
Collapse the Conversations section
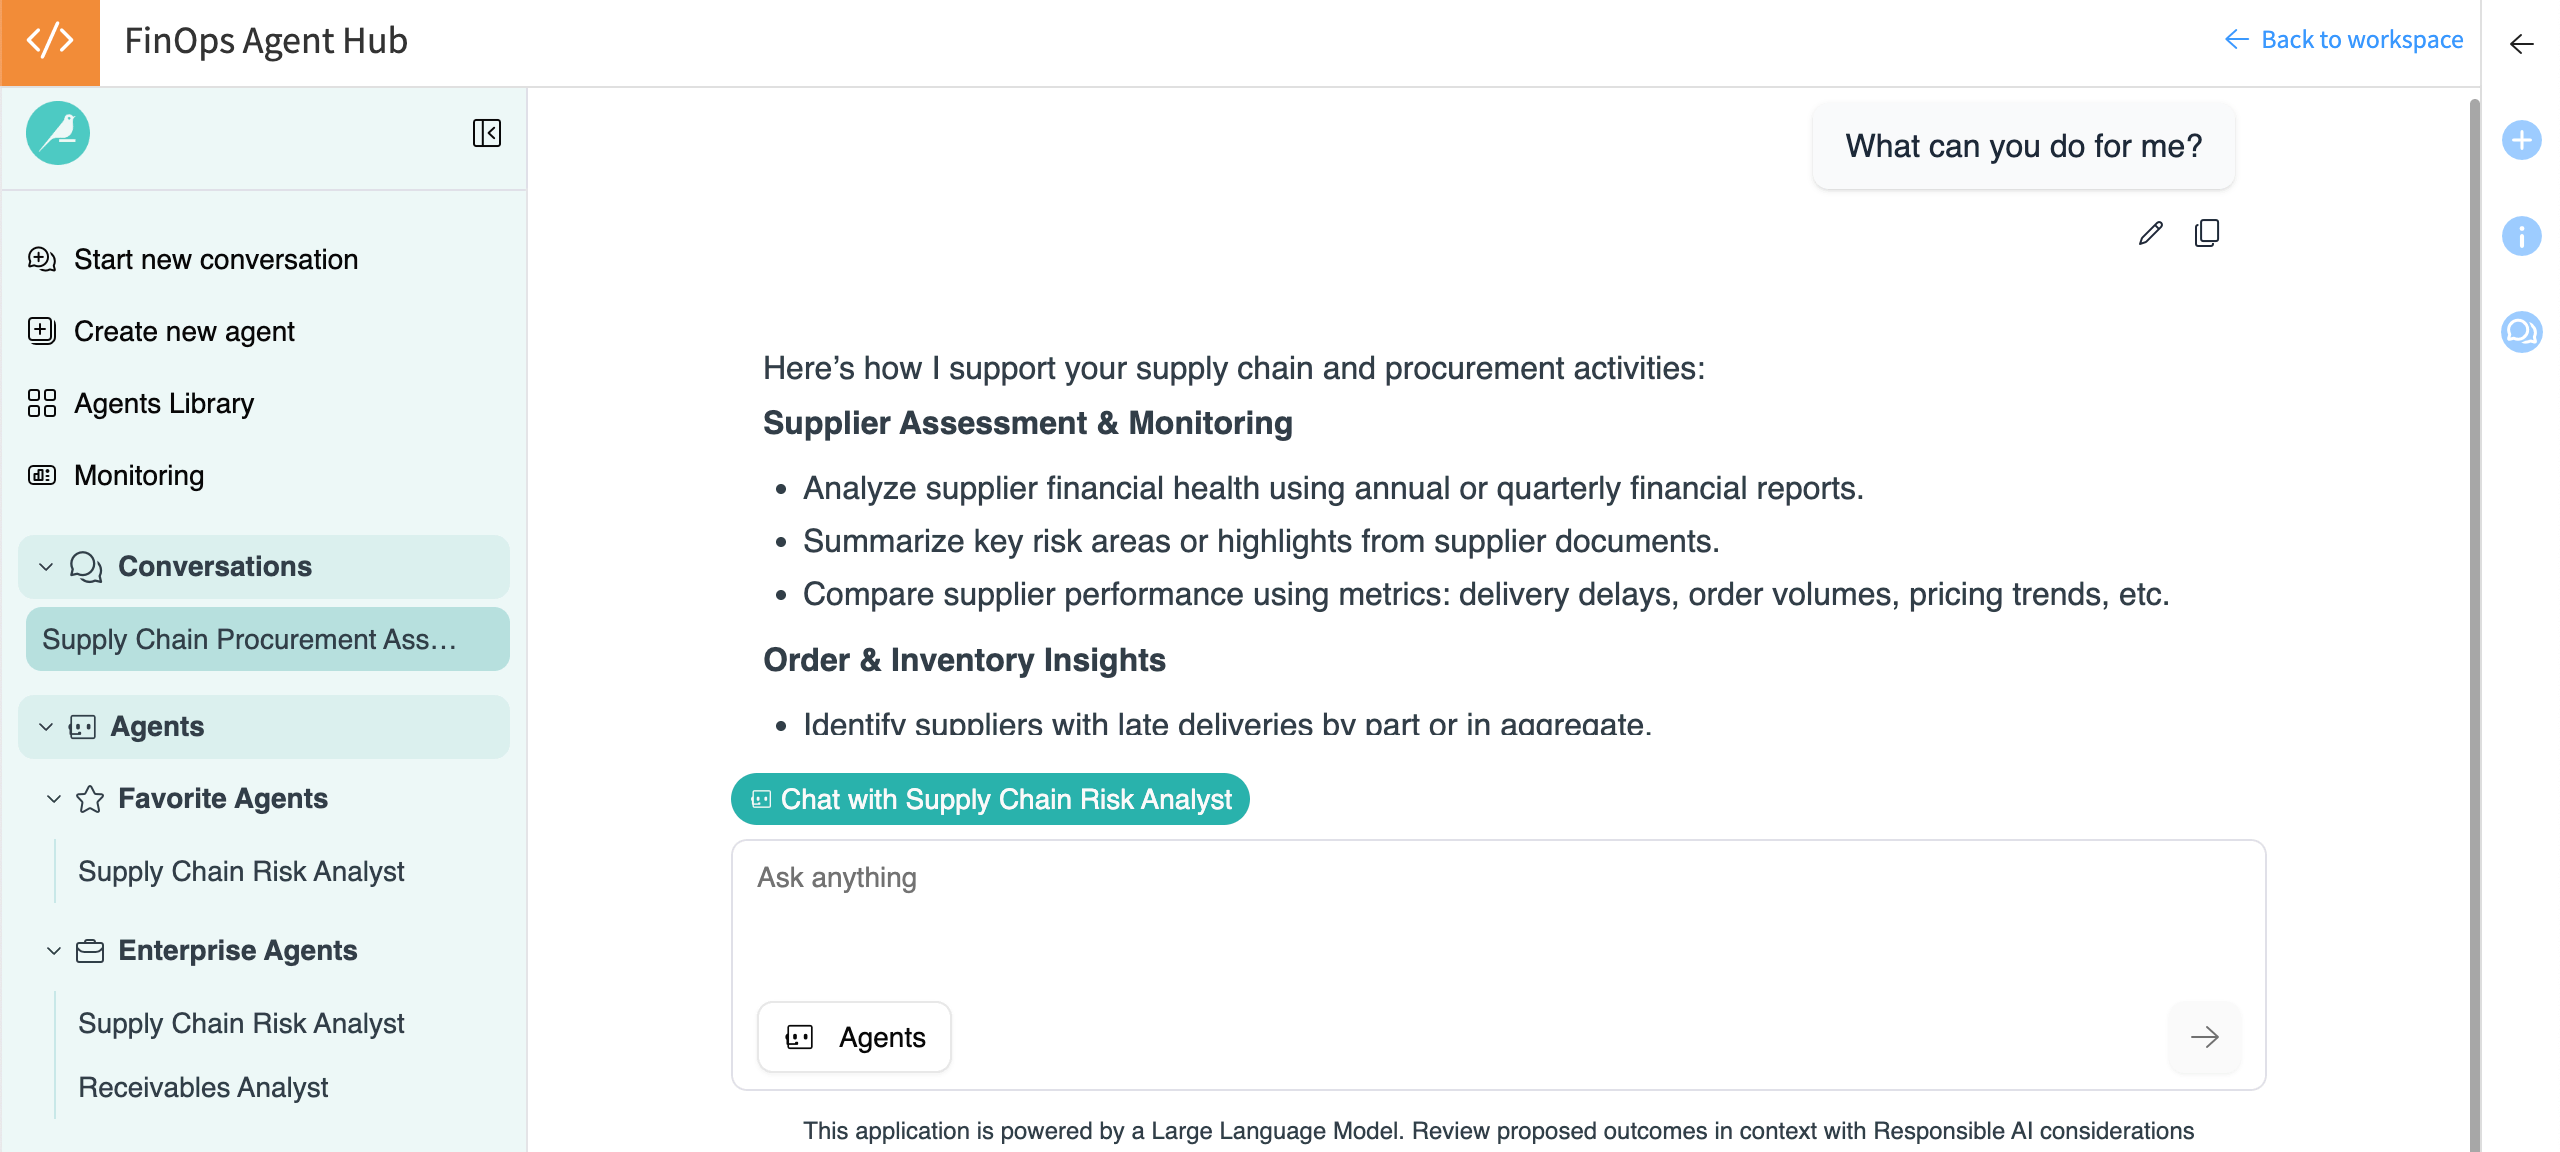44,566
